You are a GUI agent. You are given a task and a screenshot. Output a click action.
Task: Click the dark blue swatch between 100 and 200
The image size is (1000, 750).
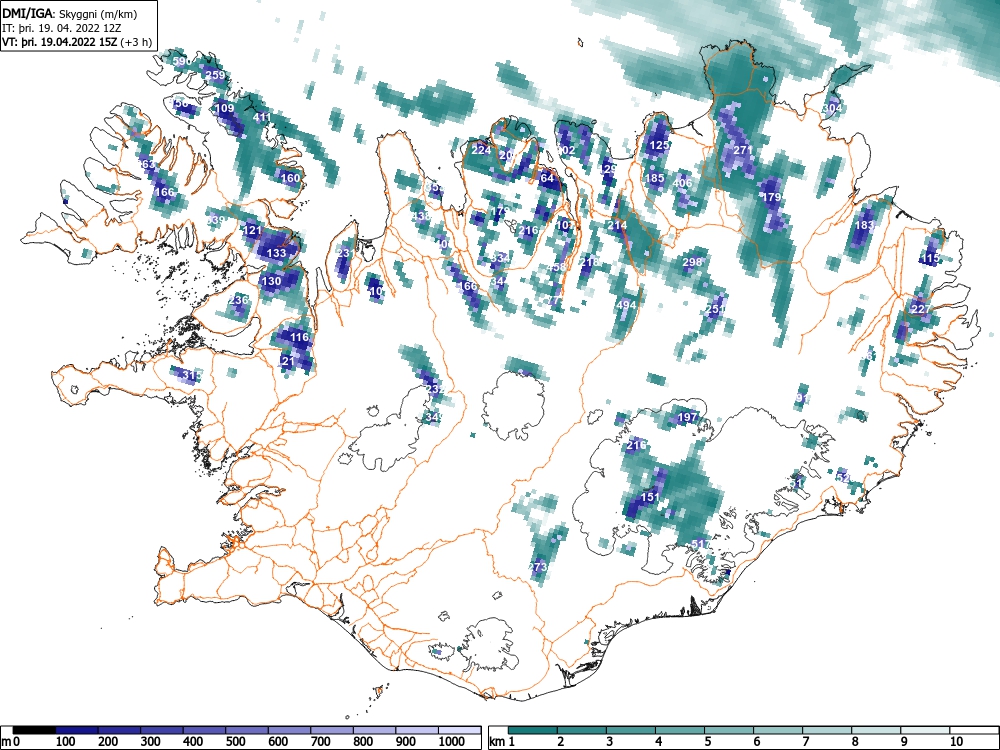tap(77, 730)
